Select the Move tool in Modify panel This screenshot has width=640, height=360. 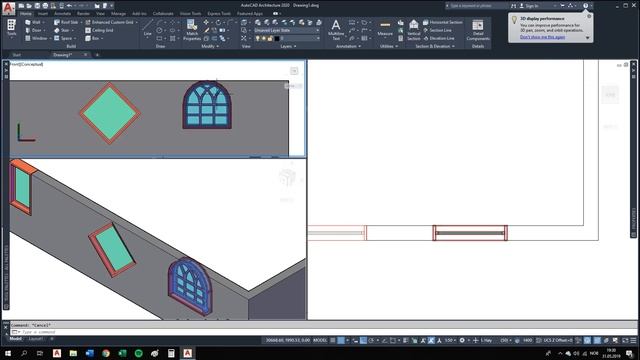pos(207,22)
